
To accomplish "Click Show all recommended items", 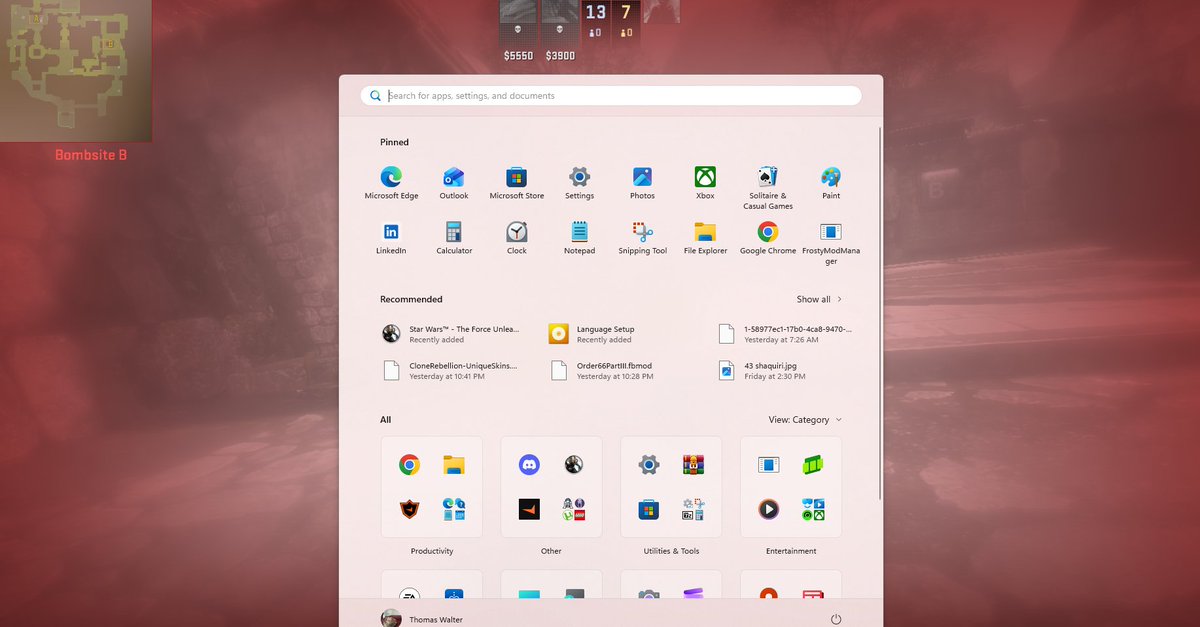I will [x=819, y=299].
